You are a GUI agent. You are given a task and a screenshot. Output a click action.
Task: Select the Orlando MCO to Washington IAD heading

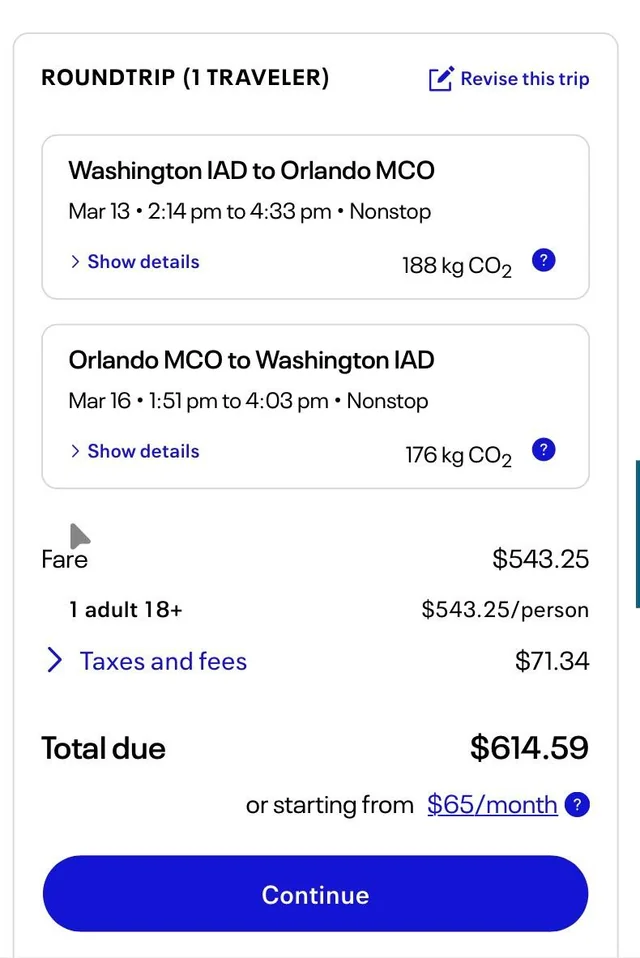coord(251,360)
